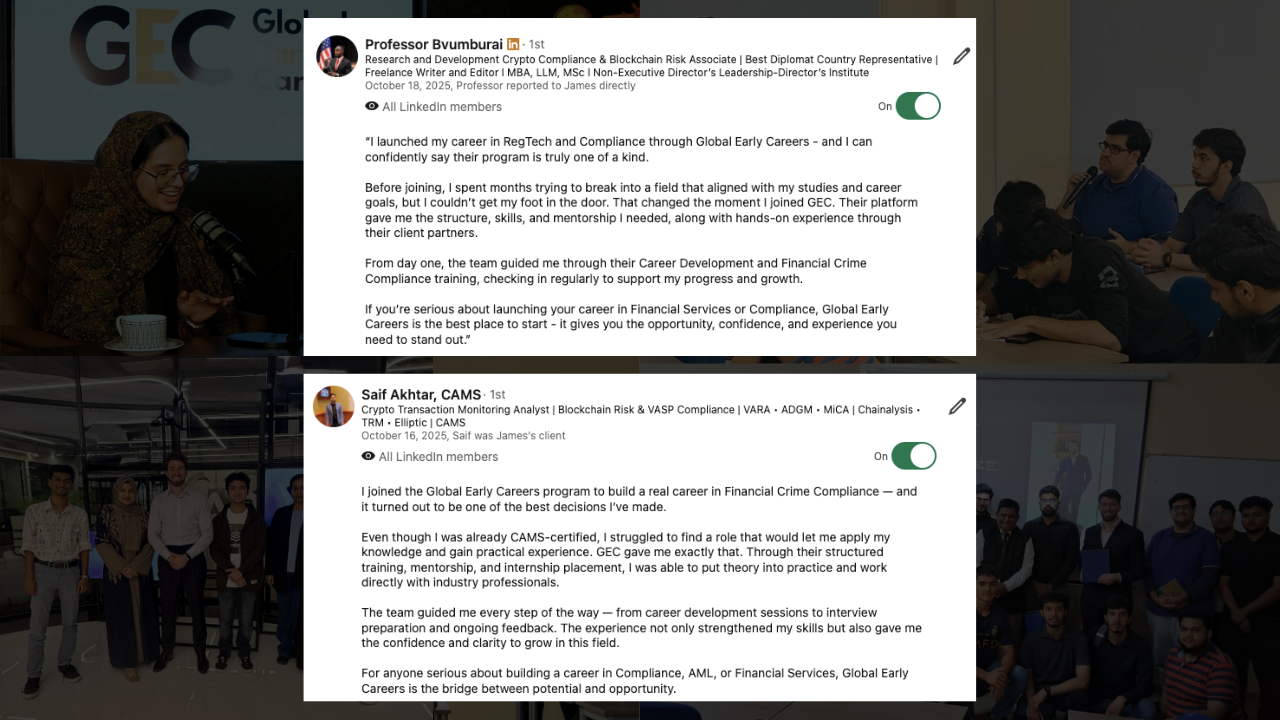The height and width of the screenshot is (720, 1280).
Task: Click All LinkedIn members in first card
Action: (442, 107)
